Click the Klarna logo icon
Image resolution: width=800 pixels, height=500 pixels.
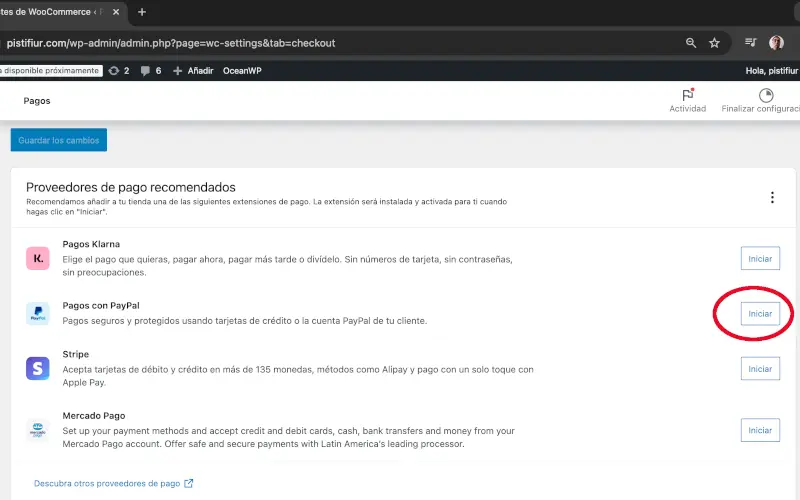click(38, 258)
